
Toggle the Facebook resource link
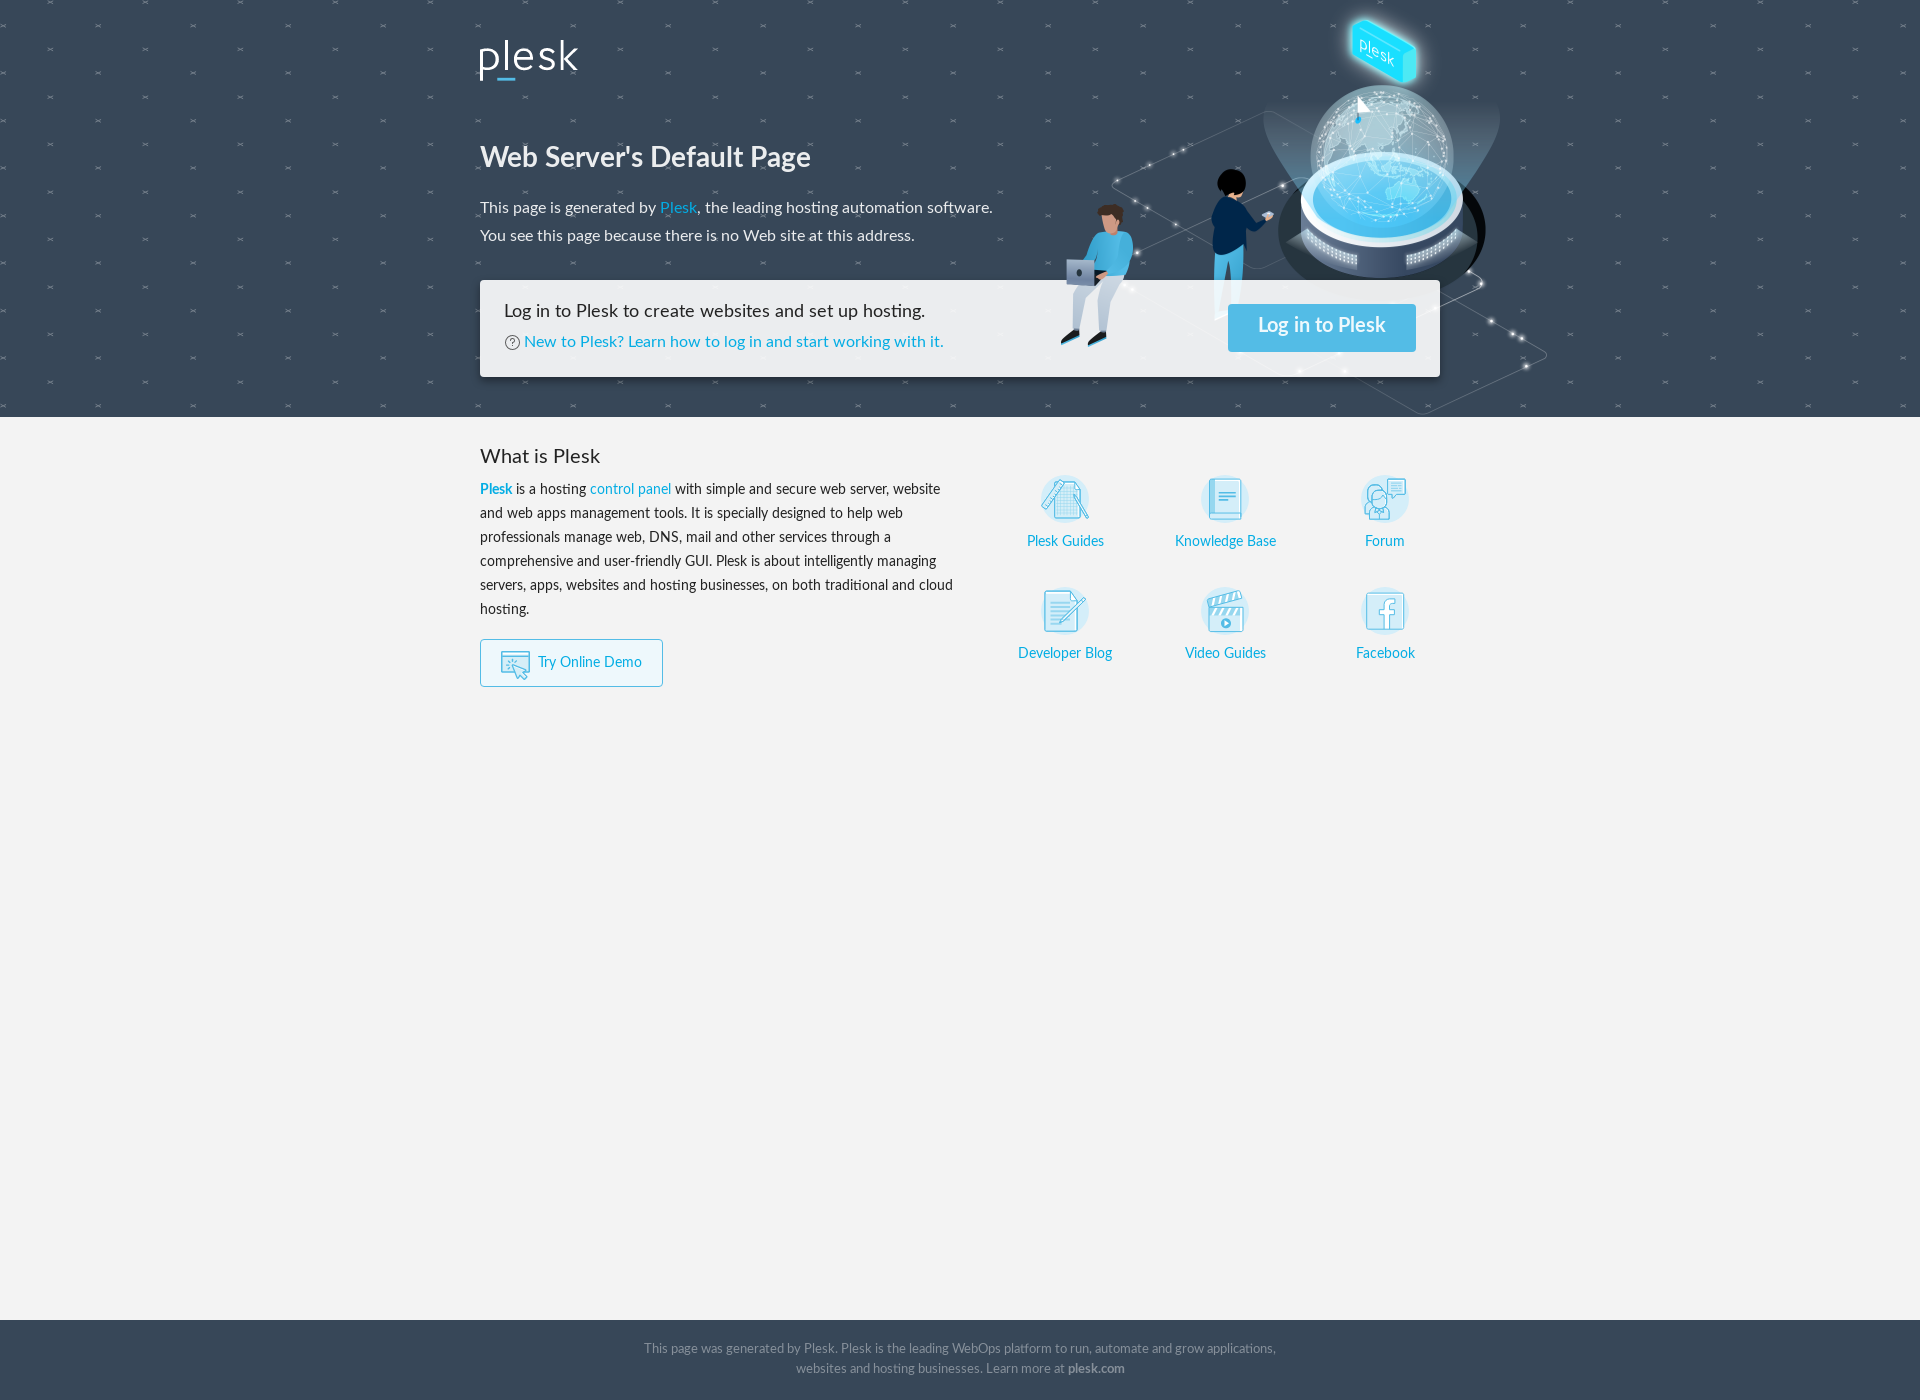tap(1383, 623)
